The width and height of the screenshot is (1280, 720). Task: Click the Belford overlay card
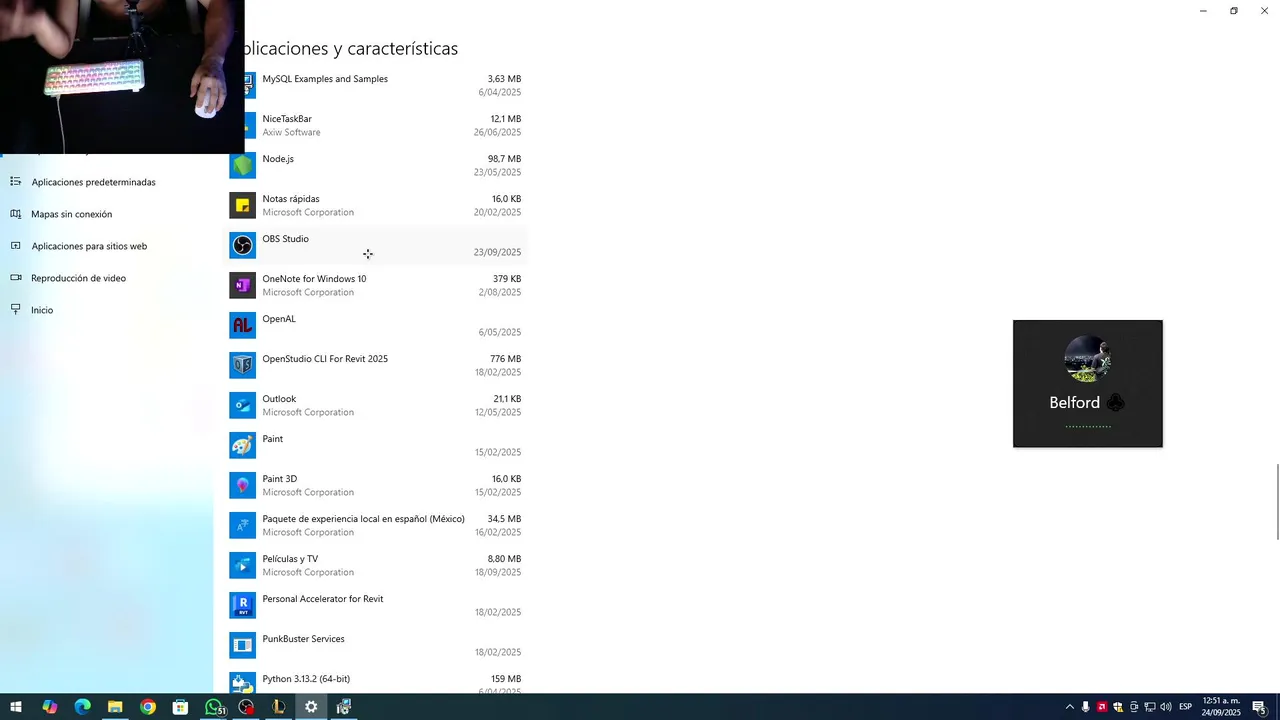(x=1088, y=384)
